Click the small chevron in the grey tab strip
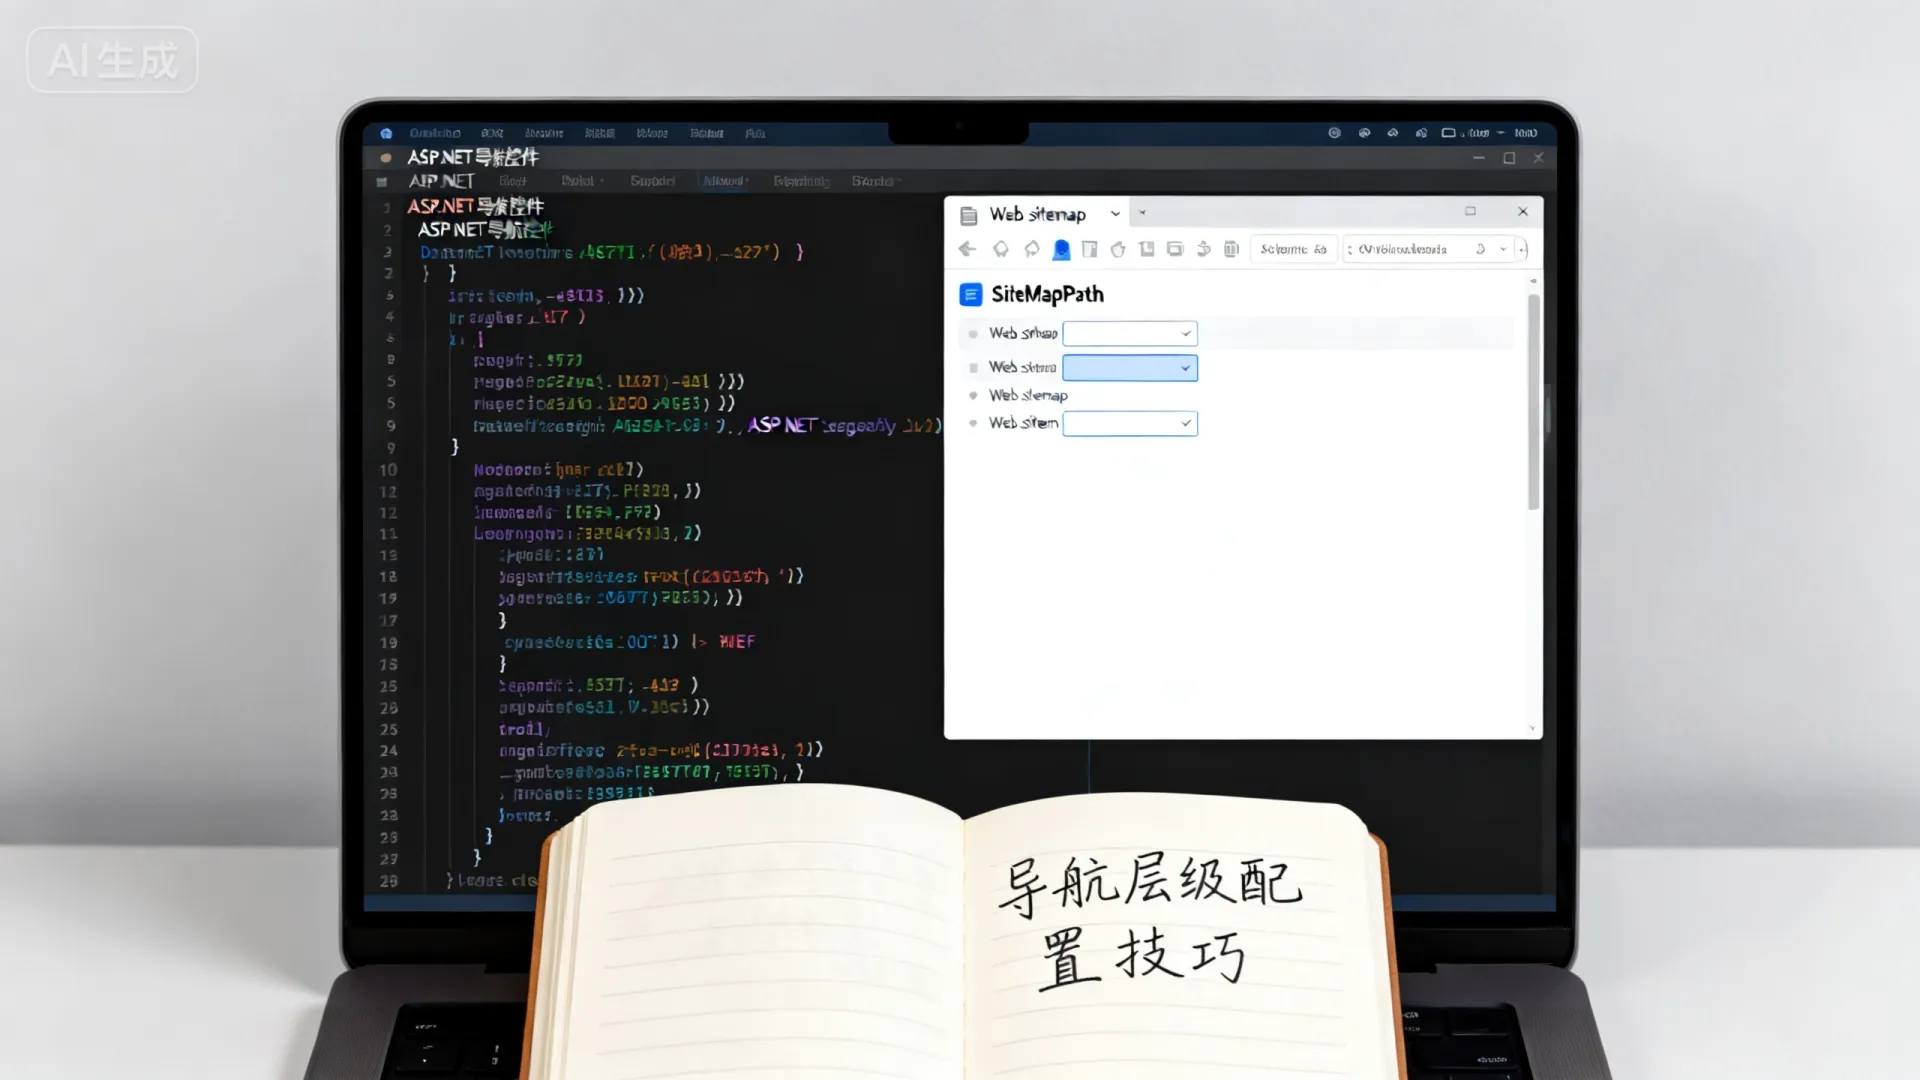1920x1080 pixels. tap(1142, 213)
